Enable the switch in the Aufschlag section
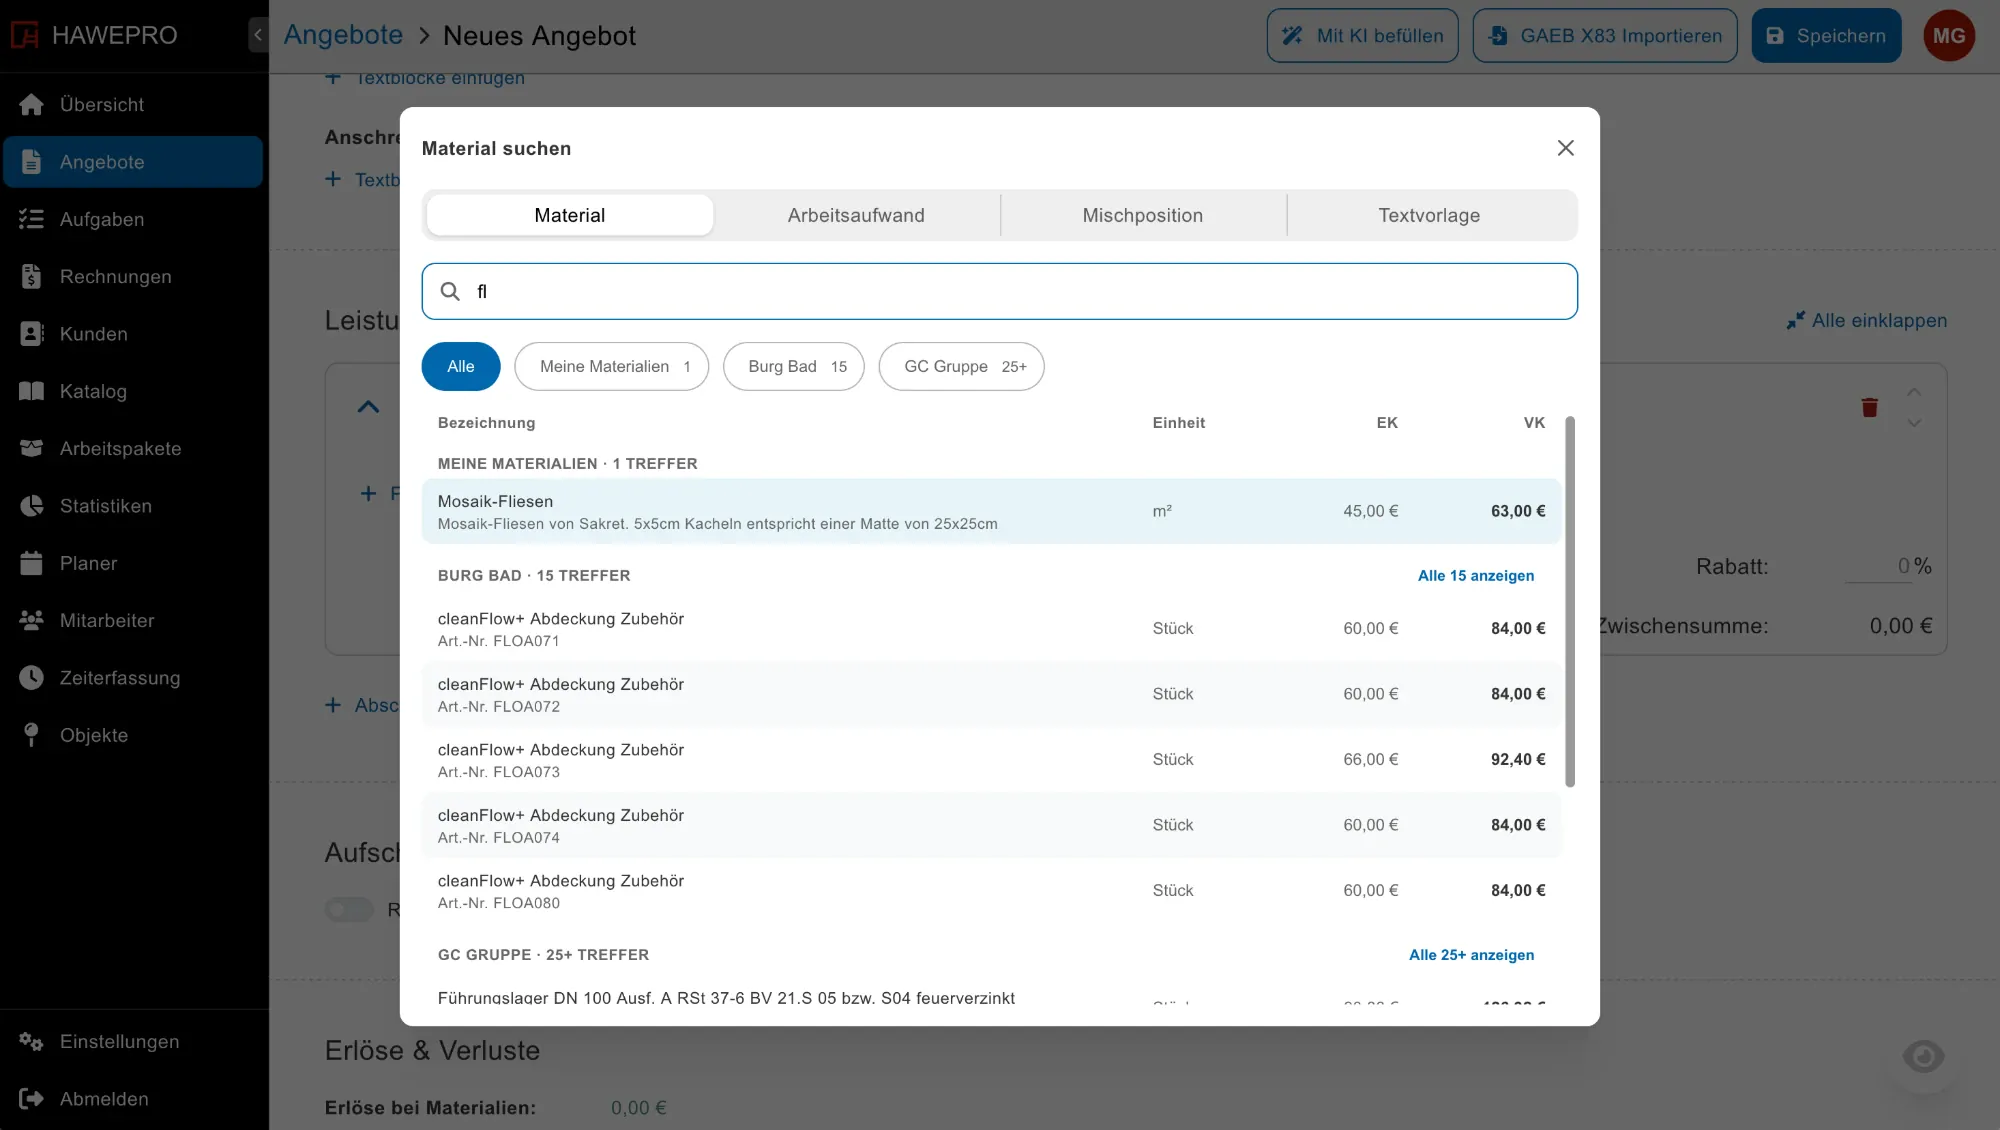The image size is (2000, 1130). [349, 910]
